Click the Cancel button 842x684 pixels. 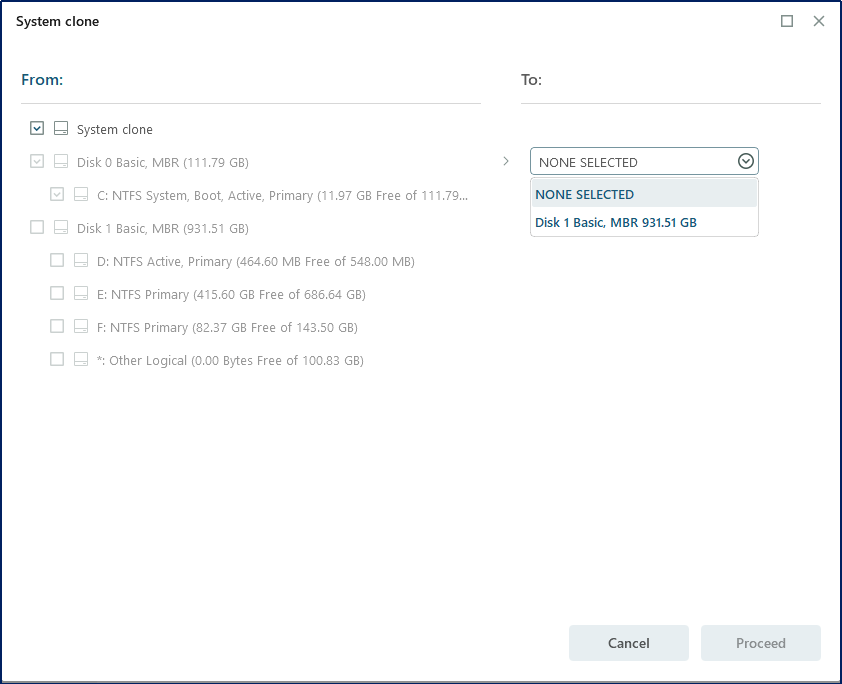tap(628, 643)
